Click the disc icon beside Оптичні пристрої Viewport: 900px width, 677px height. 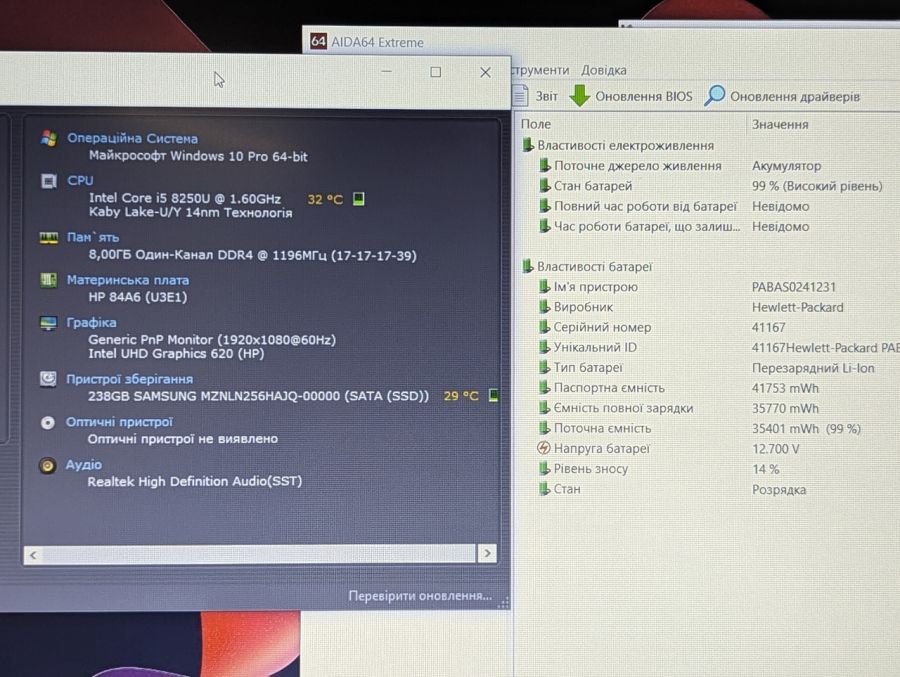[x=48, y=423]
